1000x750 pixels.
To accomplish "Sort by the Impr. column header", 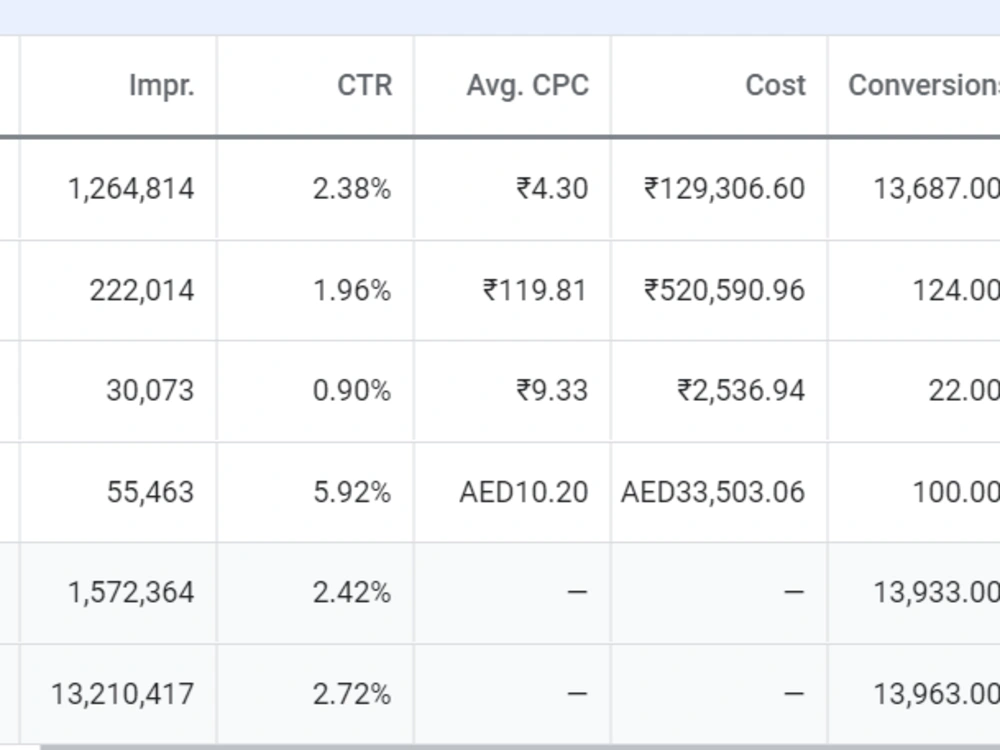I will pos(161,85).
